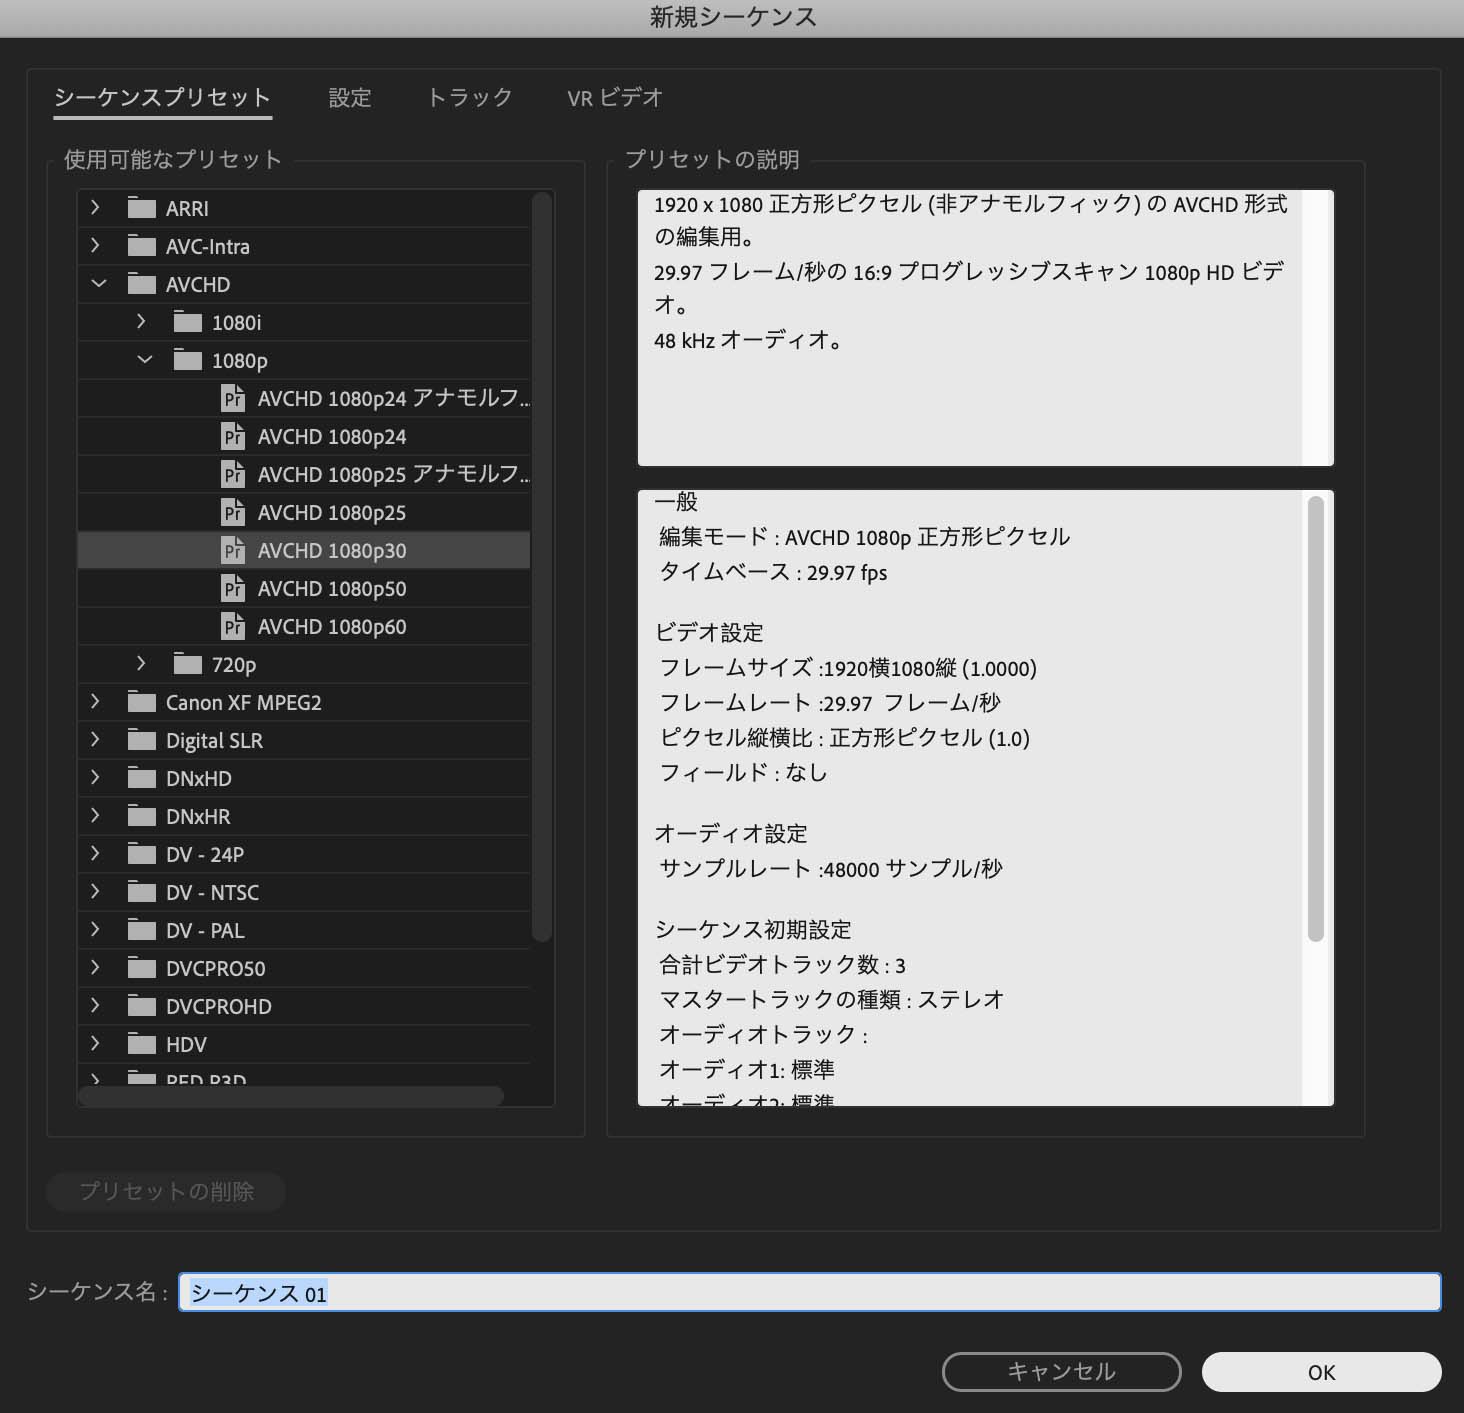Click the DVCPROHD folder label
The image size is (1464, 1413).
(x=219, y=1007)
